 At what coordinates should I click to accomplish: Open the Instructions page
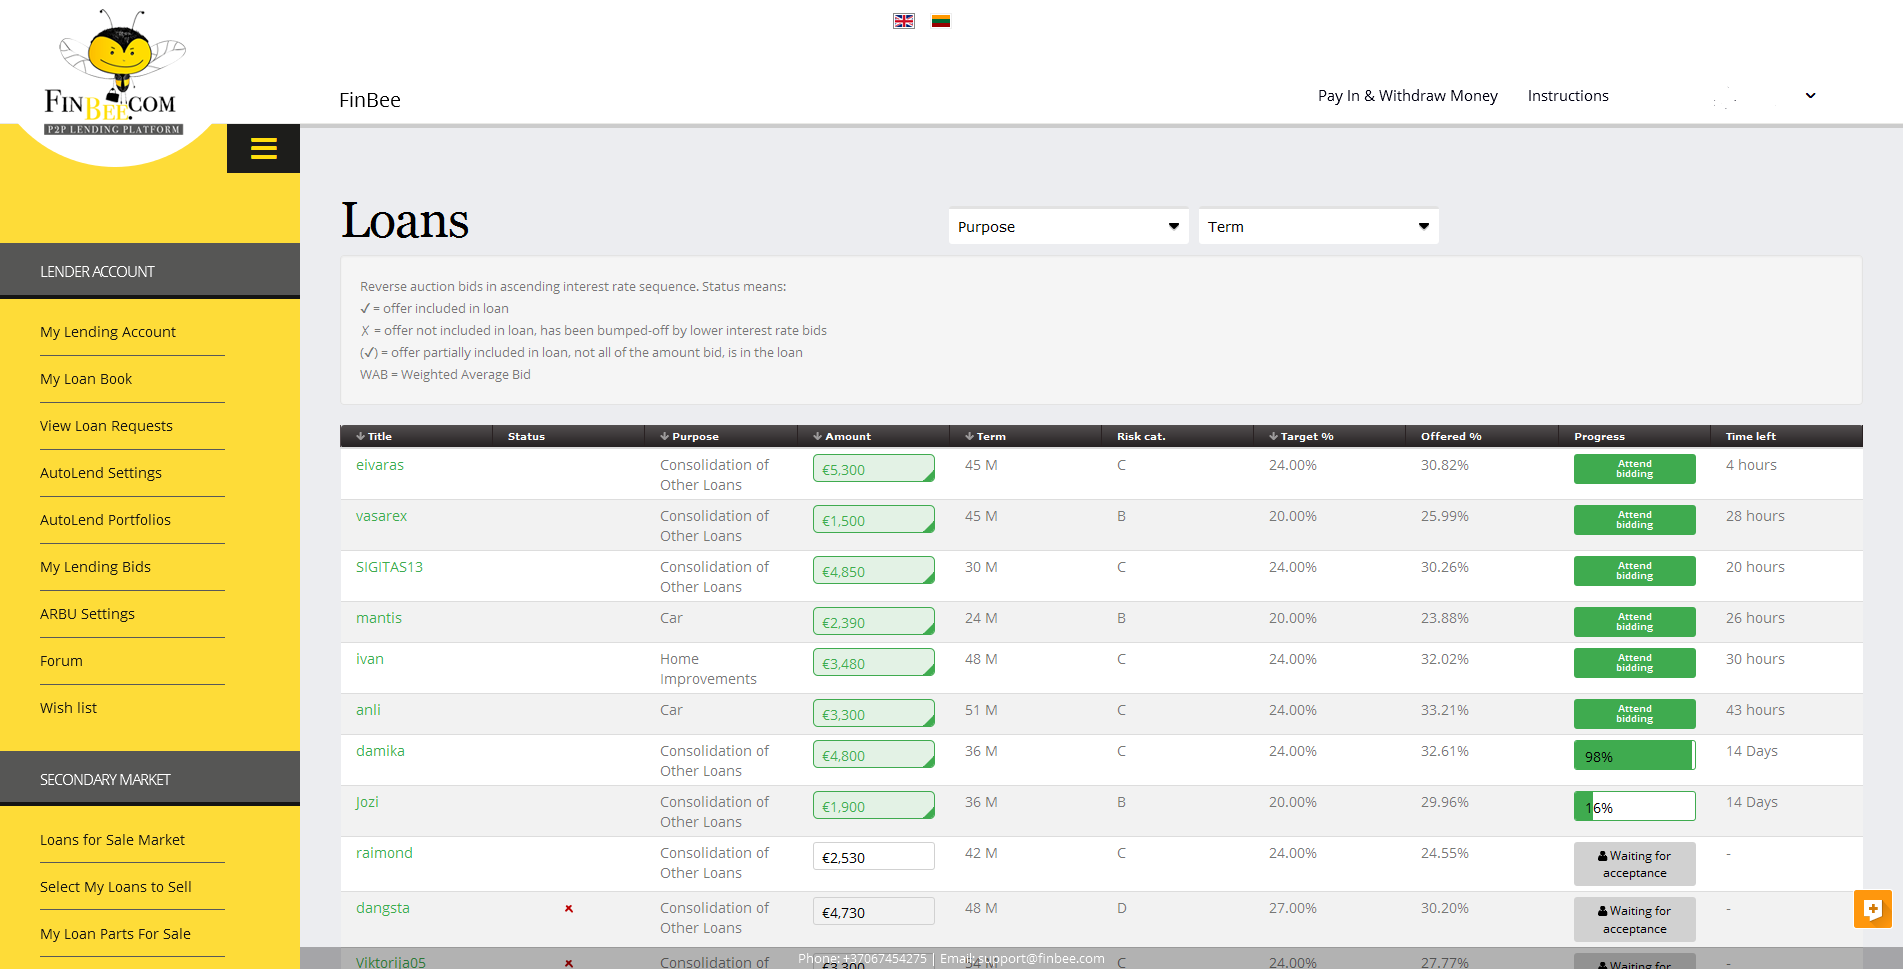coord(1568,96)
